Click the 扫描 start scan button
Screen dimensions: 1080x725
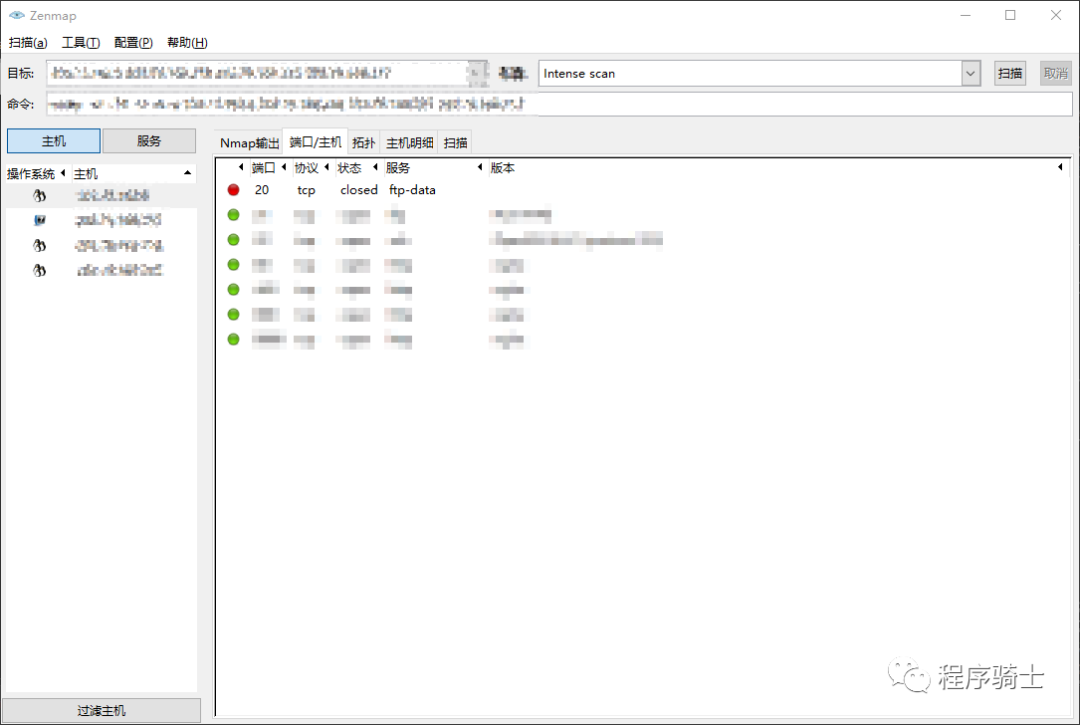pos(1010,73)
